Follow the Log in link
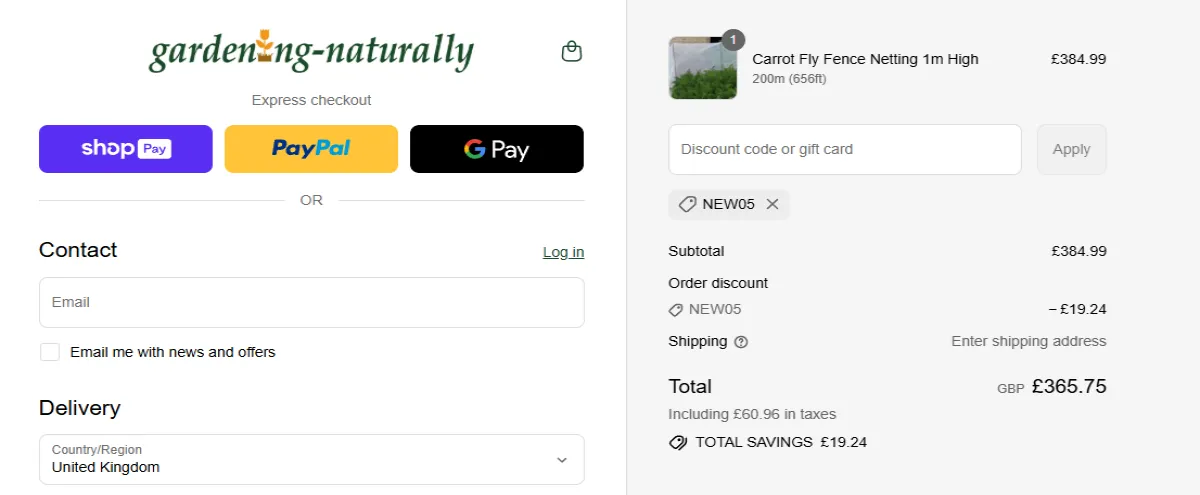The height and width of the screenshot is (495, 1200). [563, 252]
